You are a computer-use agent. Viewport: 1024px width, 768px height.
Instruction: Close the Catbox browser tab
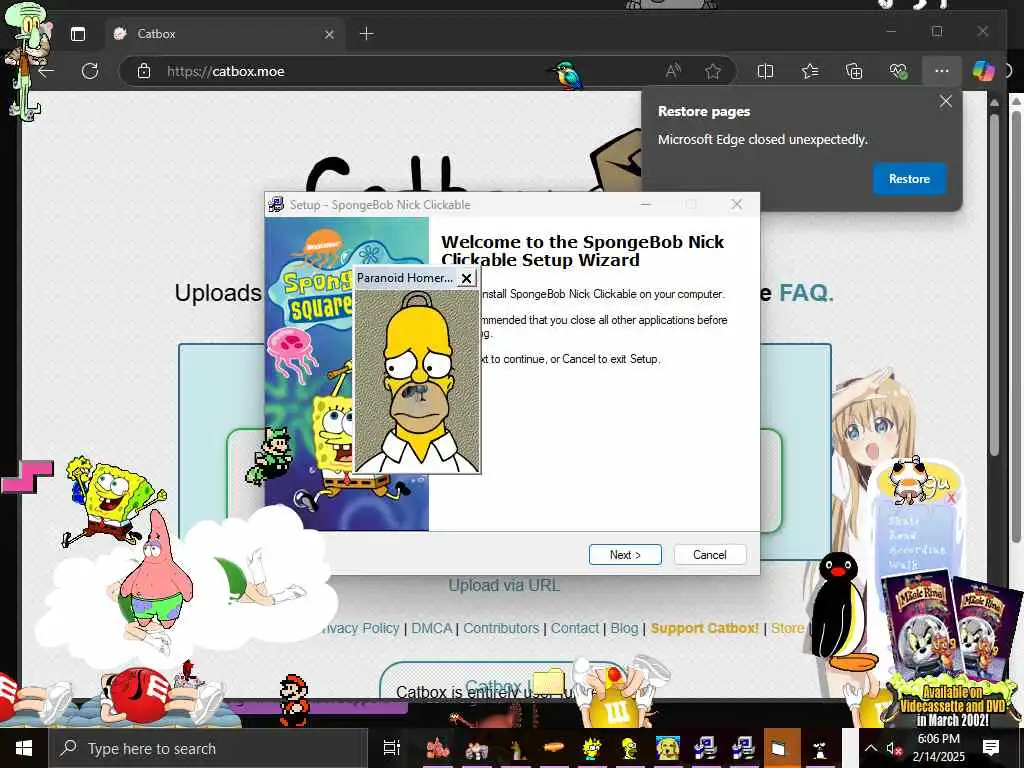point(329,34)
